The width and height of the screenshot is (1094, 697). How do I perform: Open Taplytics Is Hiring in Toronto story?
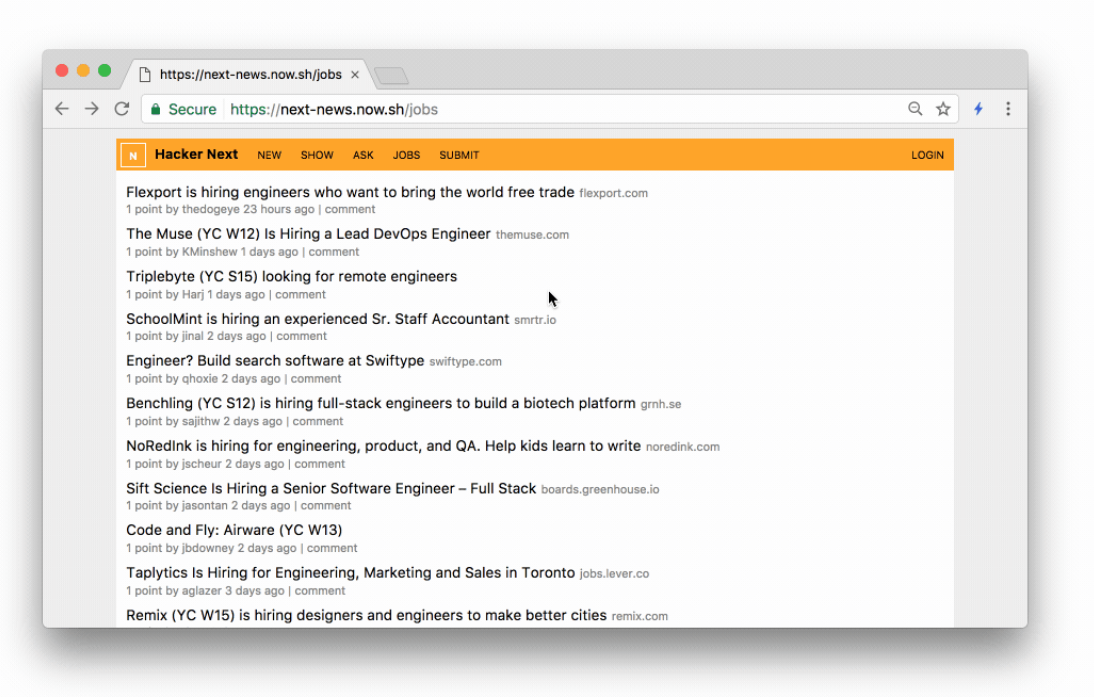tap(350, 573)
